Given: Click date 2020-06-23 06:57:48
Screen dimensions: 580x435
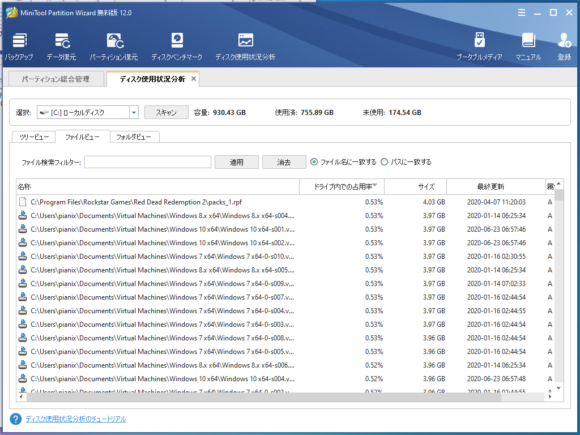Looking at the screenshot, I should pos(496,378).
